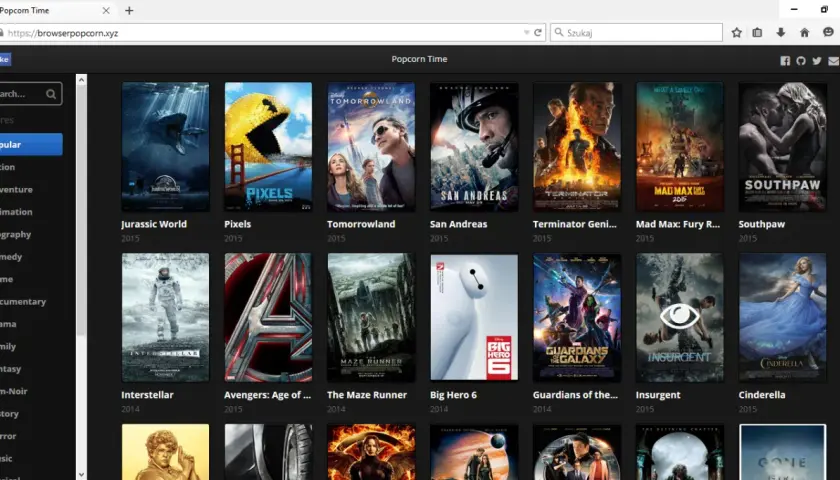Open the GitHub icon in header
Viewport: 840px width, 480px height.
pos(801,61)
